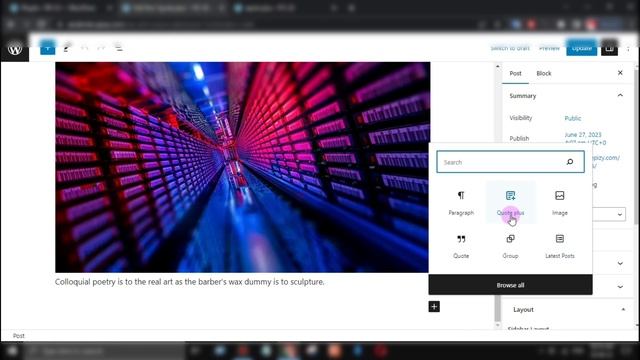Switch to the Block tab
Image resolution: width=640 pixels, height=360 pixels.
tap(544, 73)
